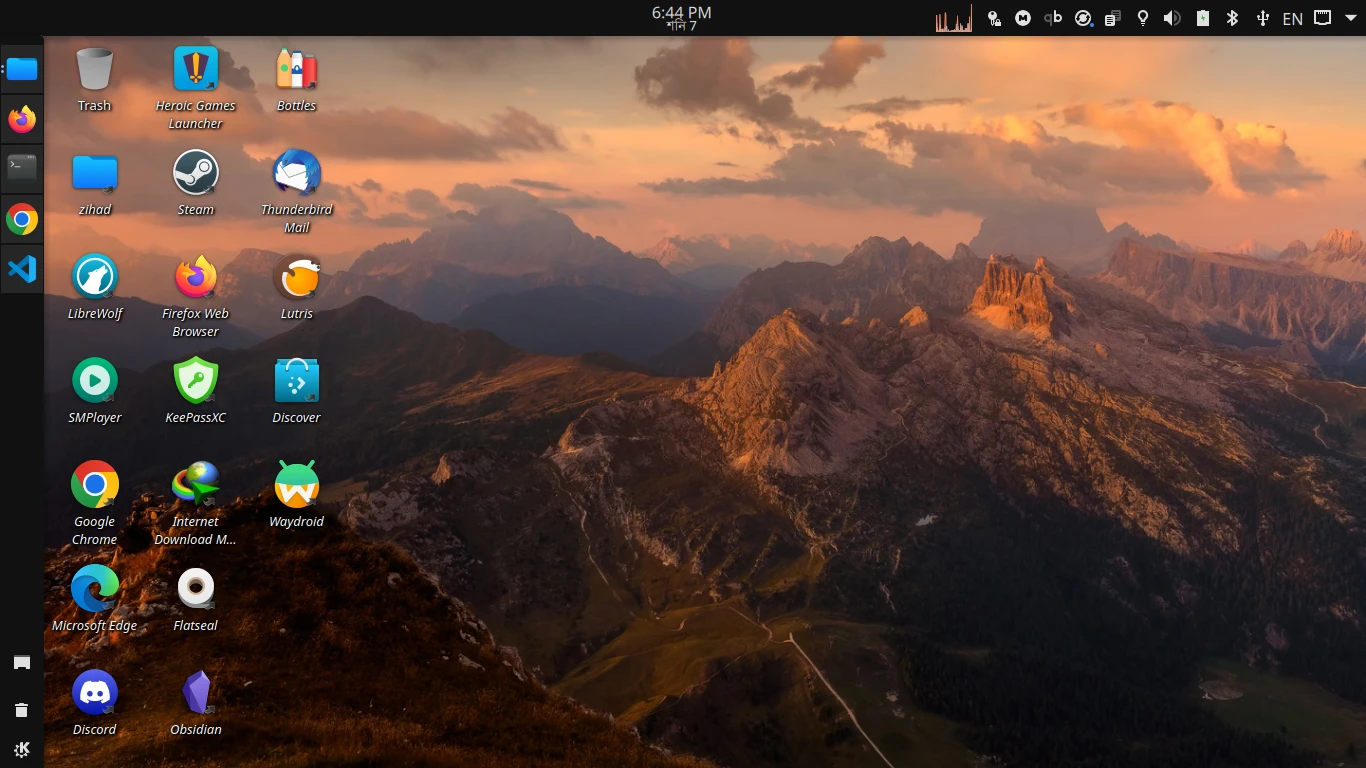
Task: Mute audio via the tray speaker icon
Action: click(x=1171, y=17)
